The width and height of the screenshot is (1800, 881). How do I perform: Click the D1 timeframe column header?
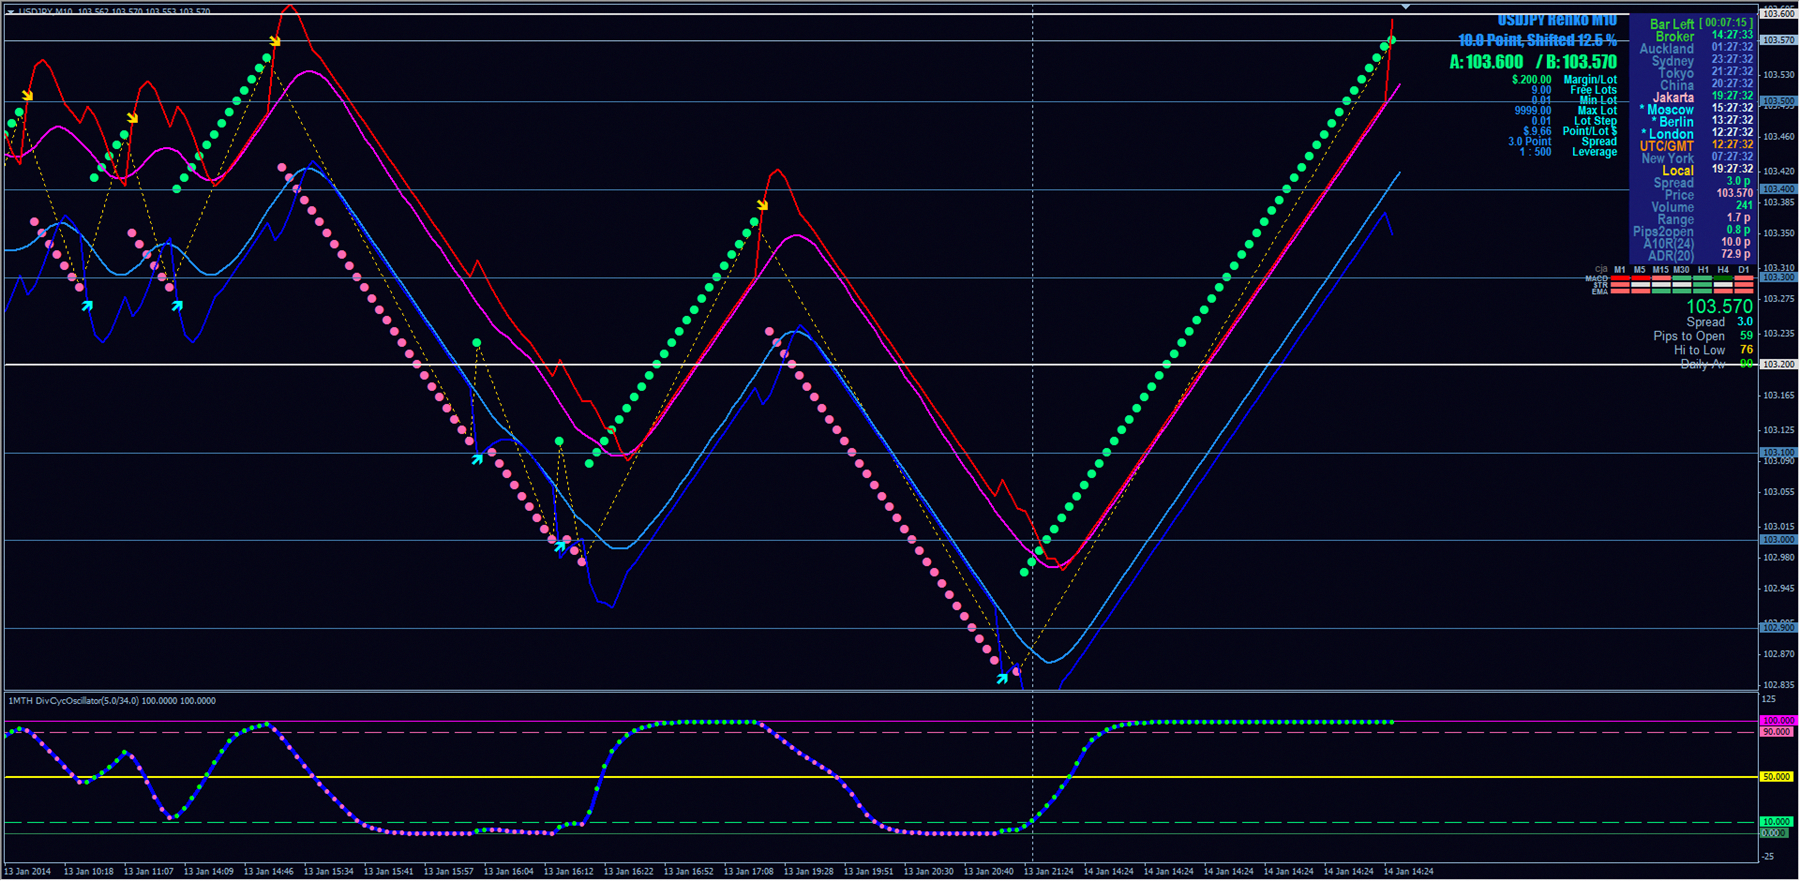click(1744, 269)
